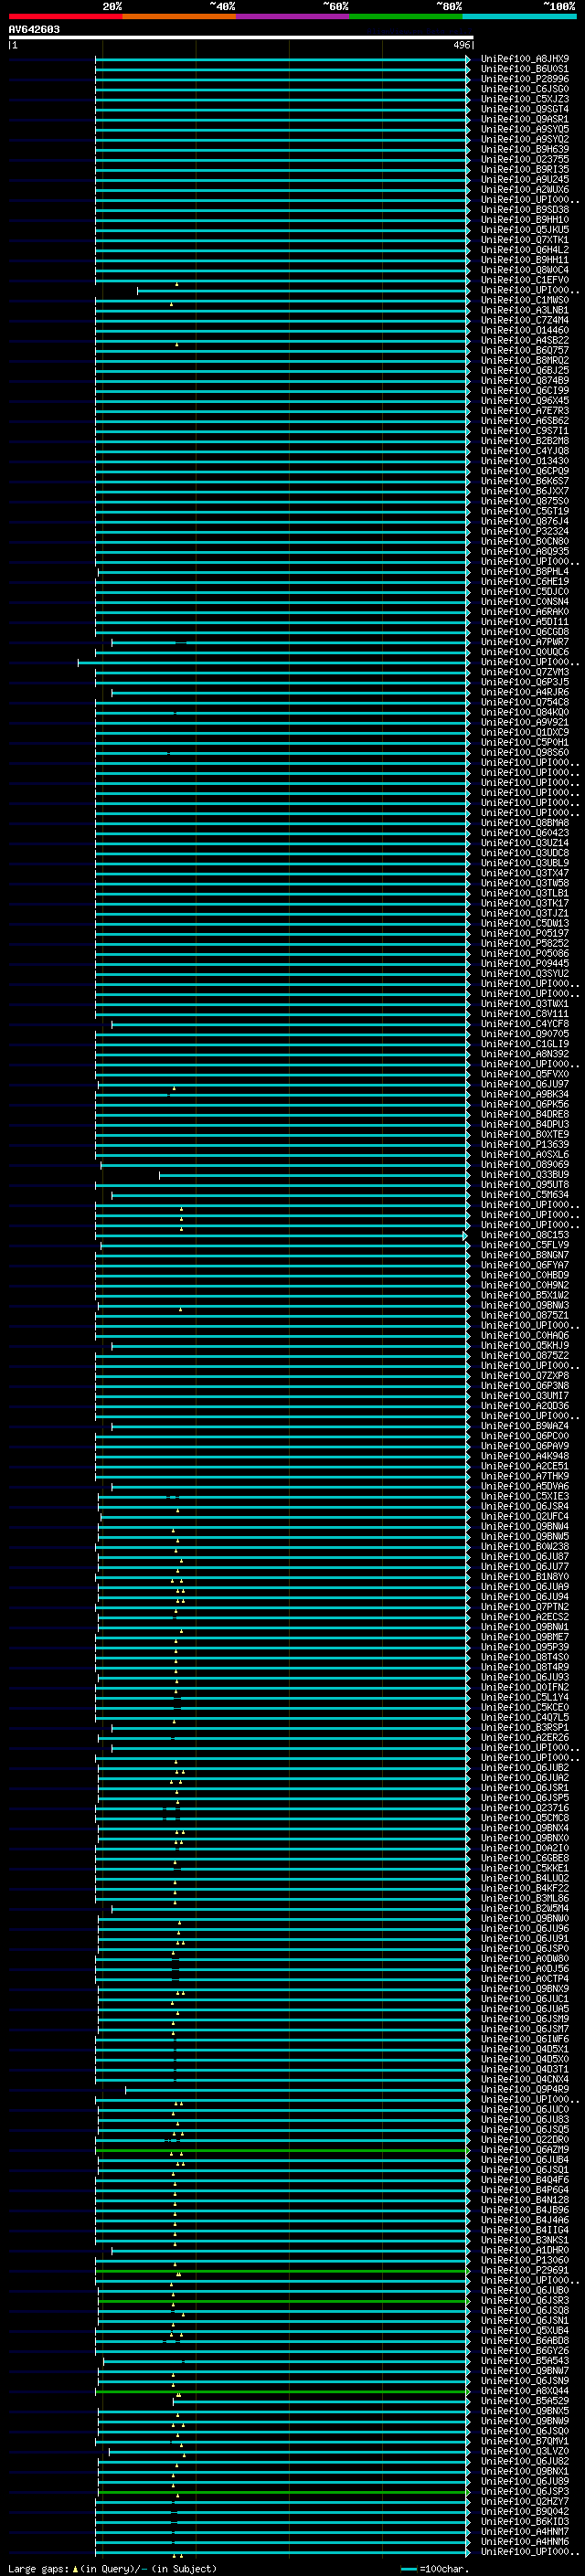Select hit label UniRef100_O23755
The width and height of the screenshot is (585, 2576).
(525, 159)
